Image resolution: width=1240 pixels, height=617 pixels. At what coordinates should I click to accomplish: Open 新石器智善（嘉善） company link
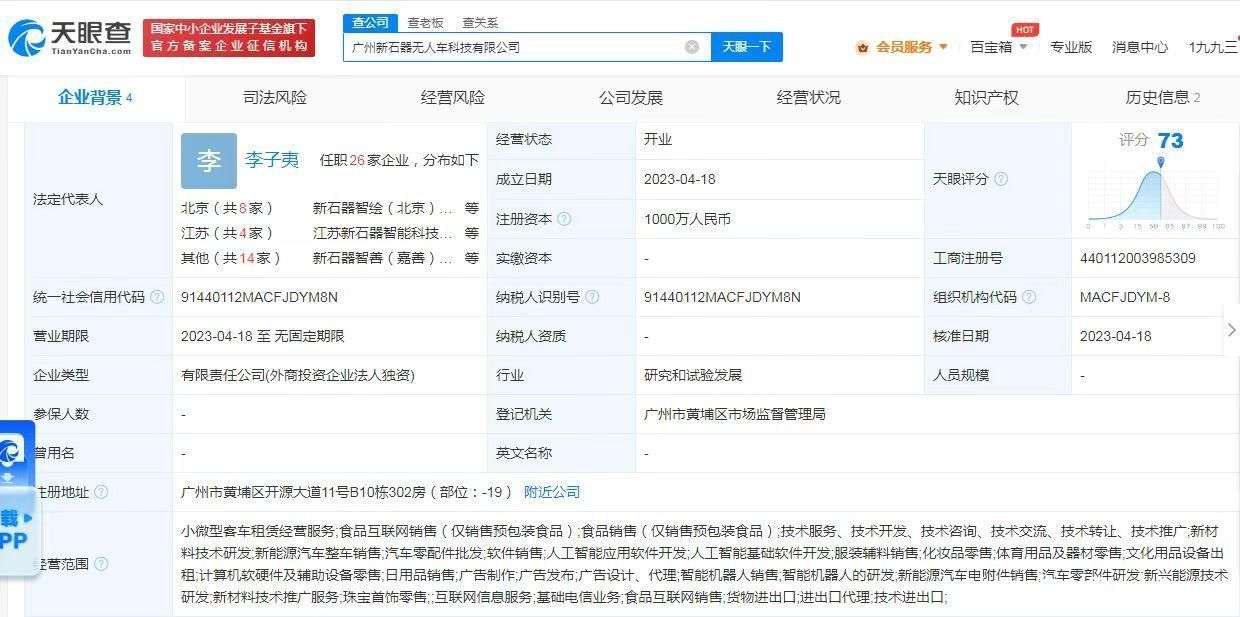click(x=383, y=258)
